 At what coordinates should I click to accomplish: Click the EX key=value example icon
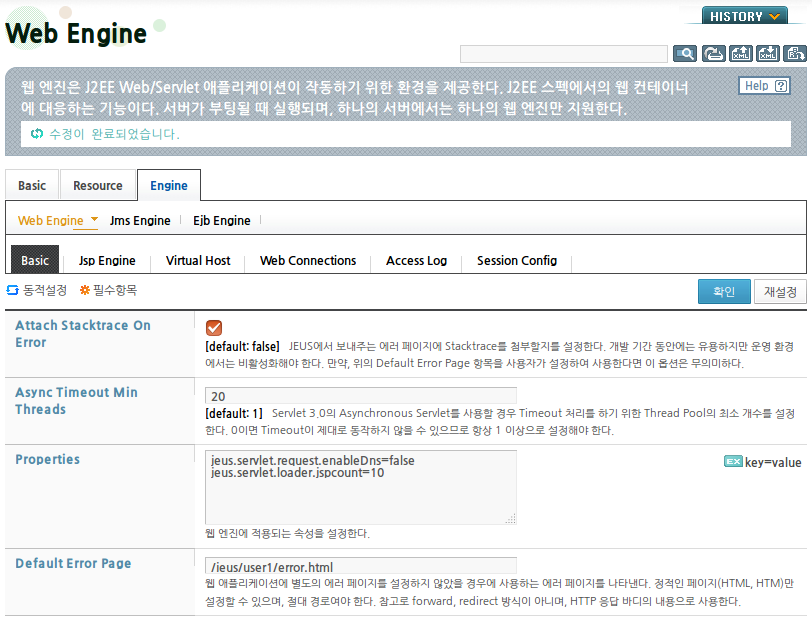pos(733,461)
